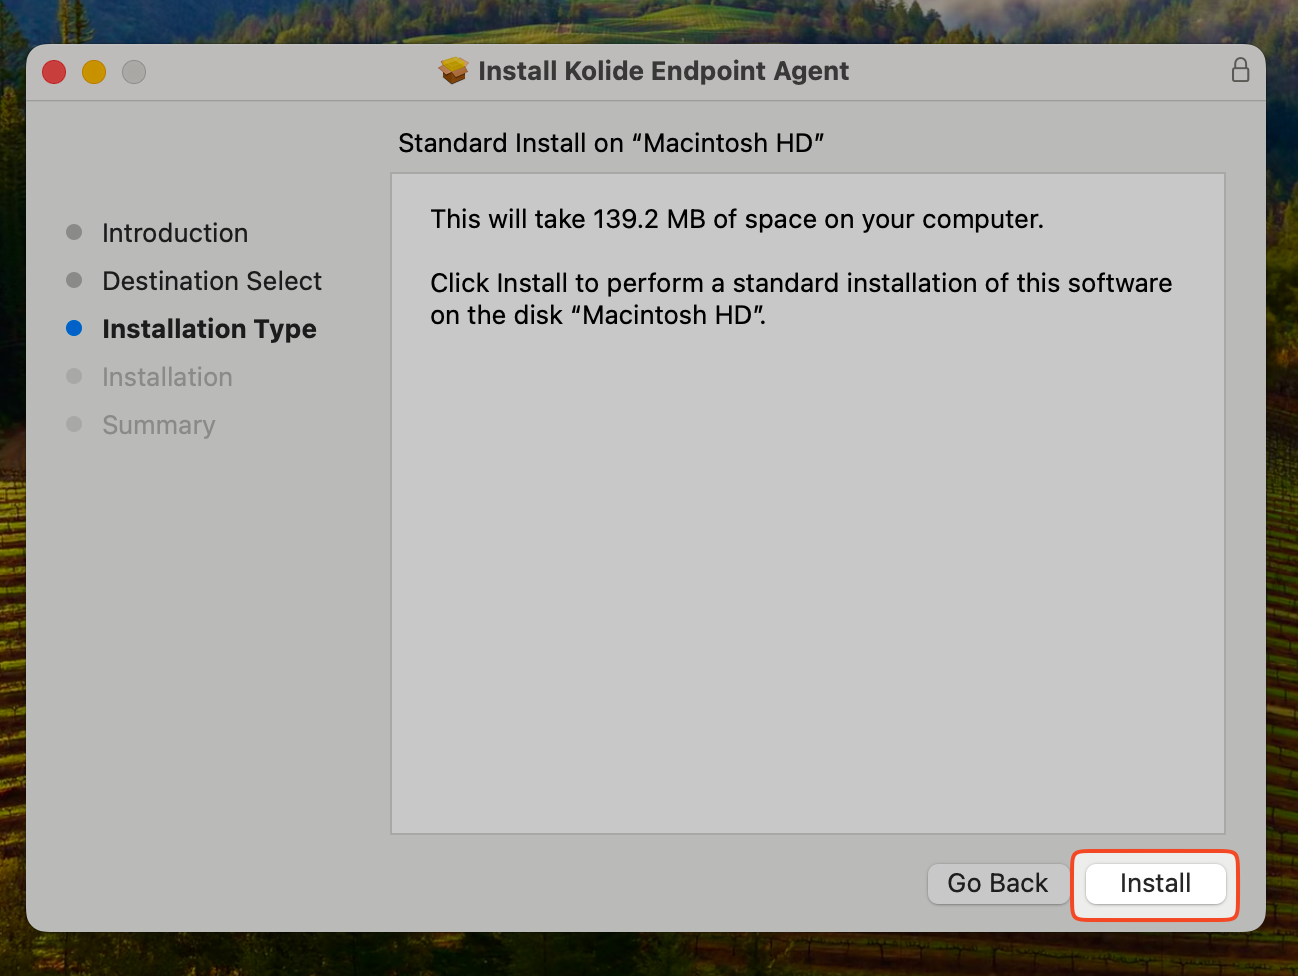1298x976 pixels.
Task: Click the dimmed Installation step label
Action: (x=167, y=377)
